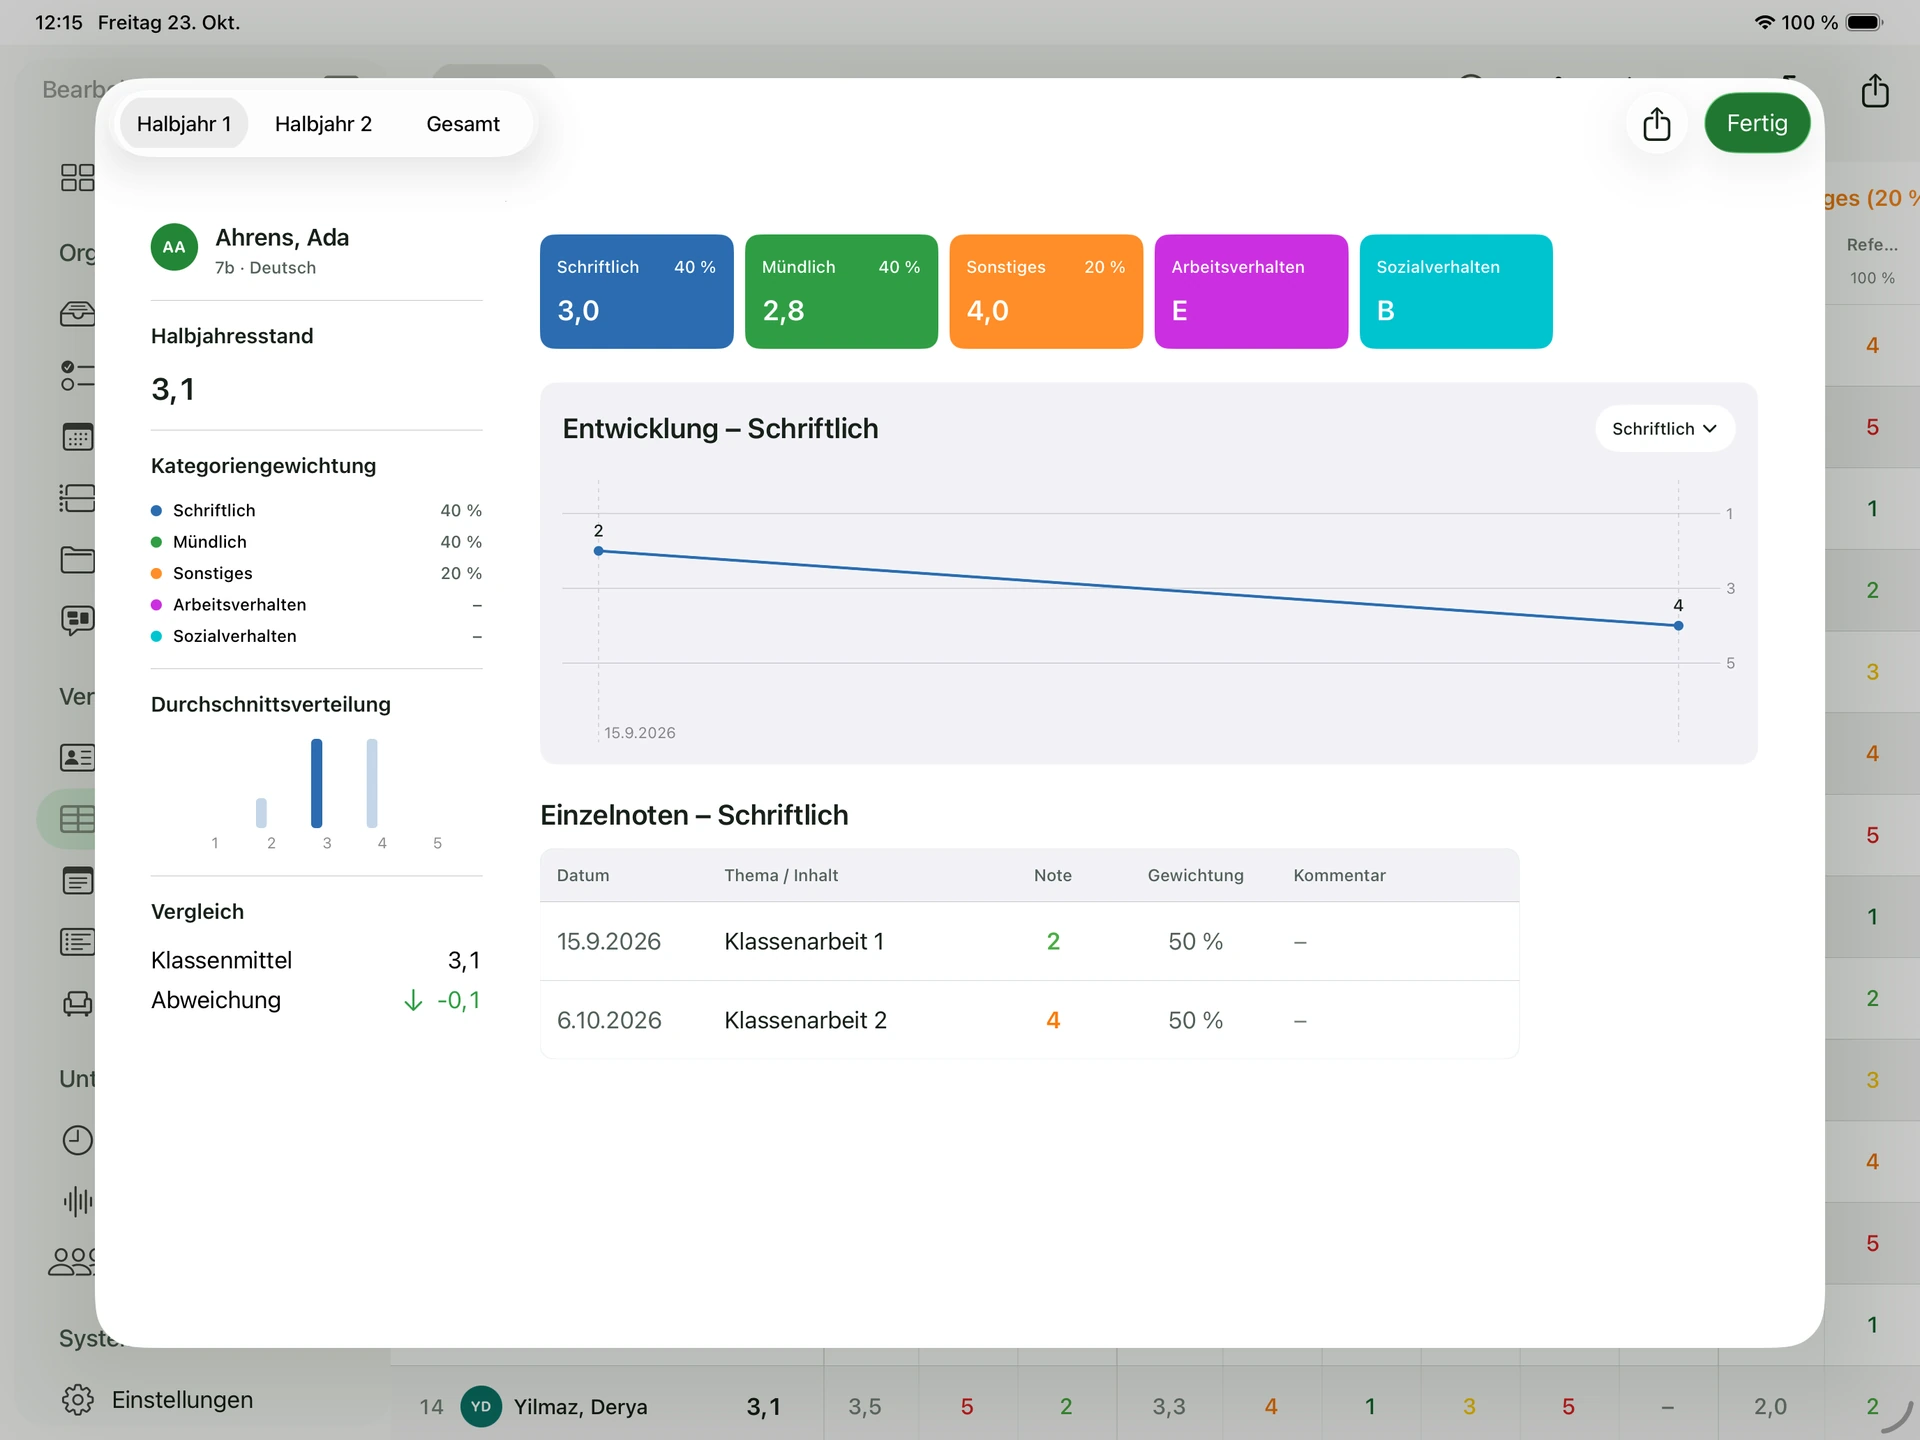Select the orange Sonstiges 4,0 card
Image resolution: width=1920 pixels, height=1440 pixels.
1045,291
